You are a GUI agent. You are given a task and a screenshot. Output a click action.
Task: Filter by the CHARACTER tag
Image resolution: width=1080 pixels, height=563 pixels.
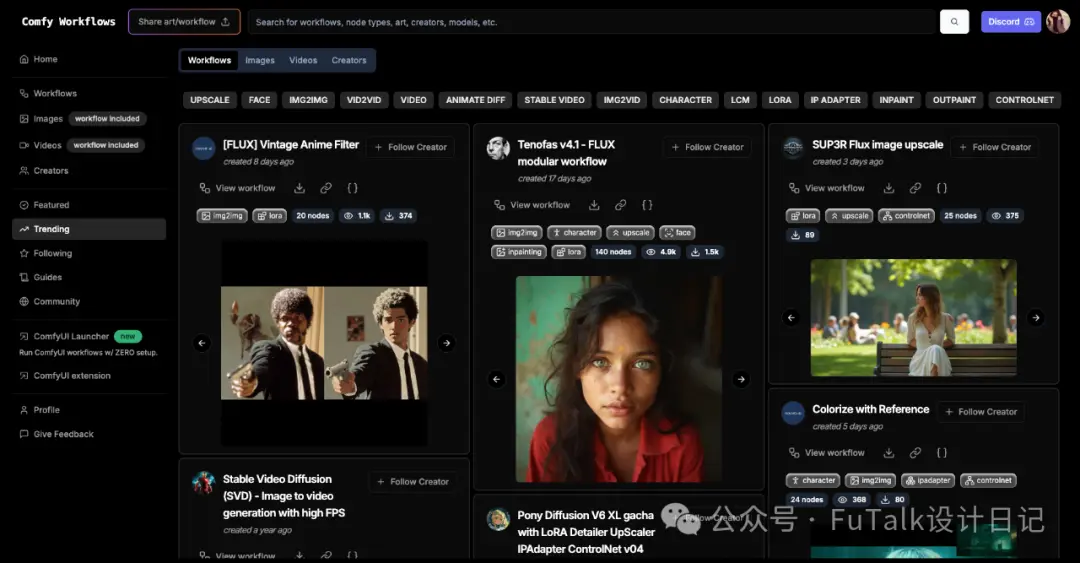click(x=685, y=100)
